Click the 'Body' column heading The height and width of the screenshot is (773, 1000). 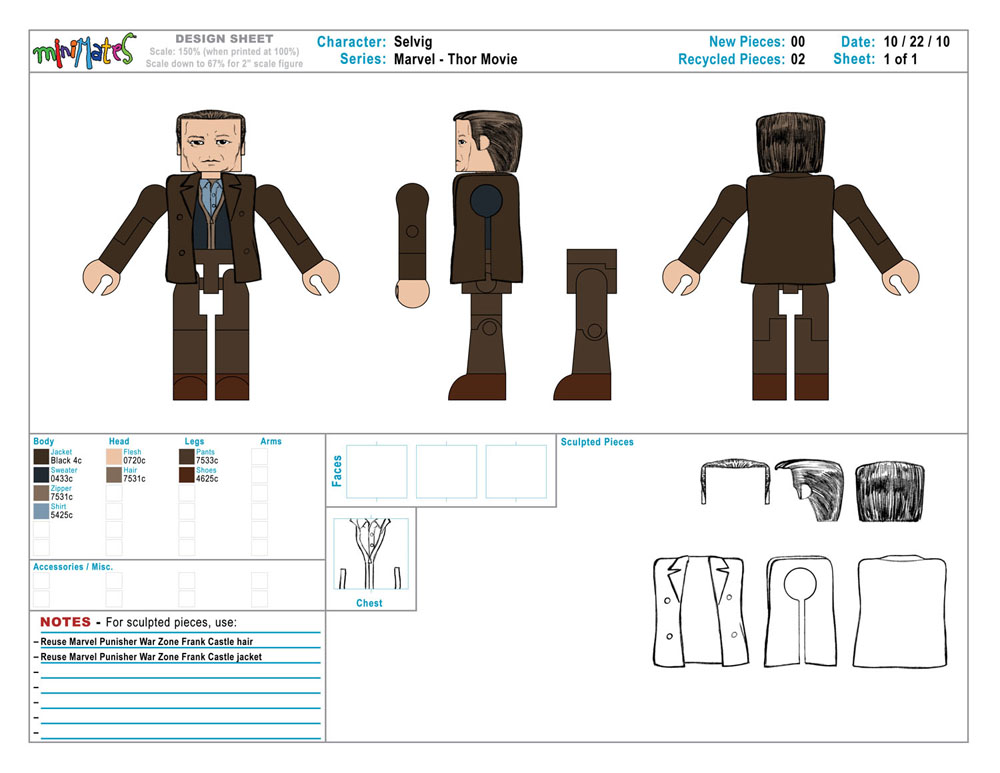coord(43,441)
